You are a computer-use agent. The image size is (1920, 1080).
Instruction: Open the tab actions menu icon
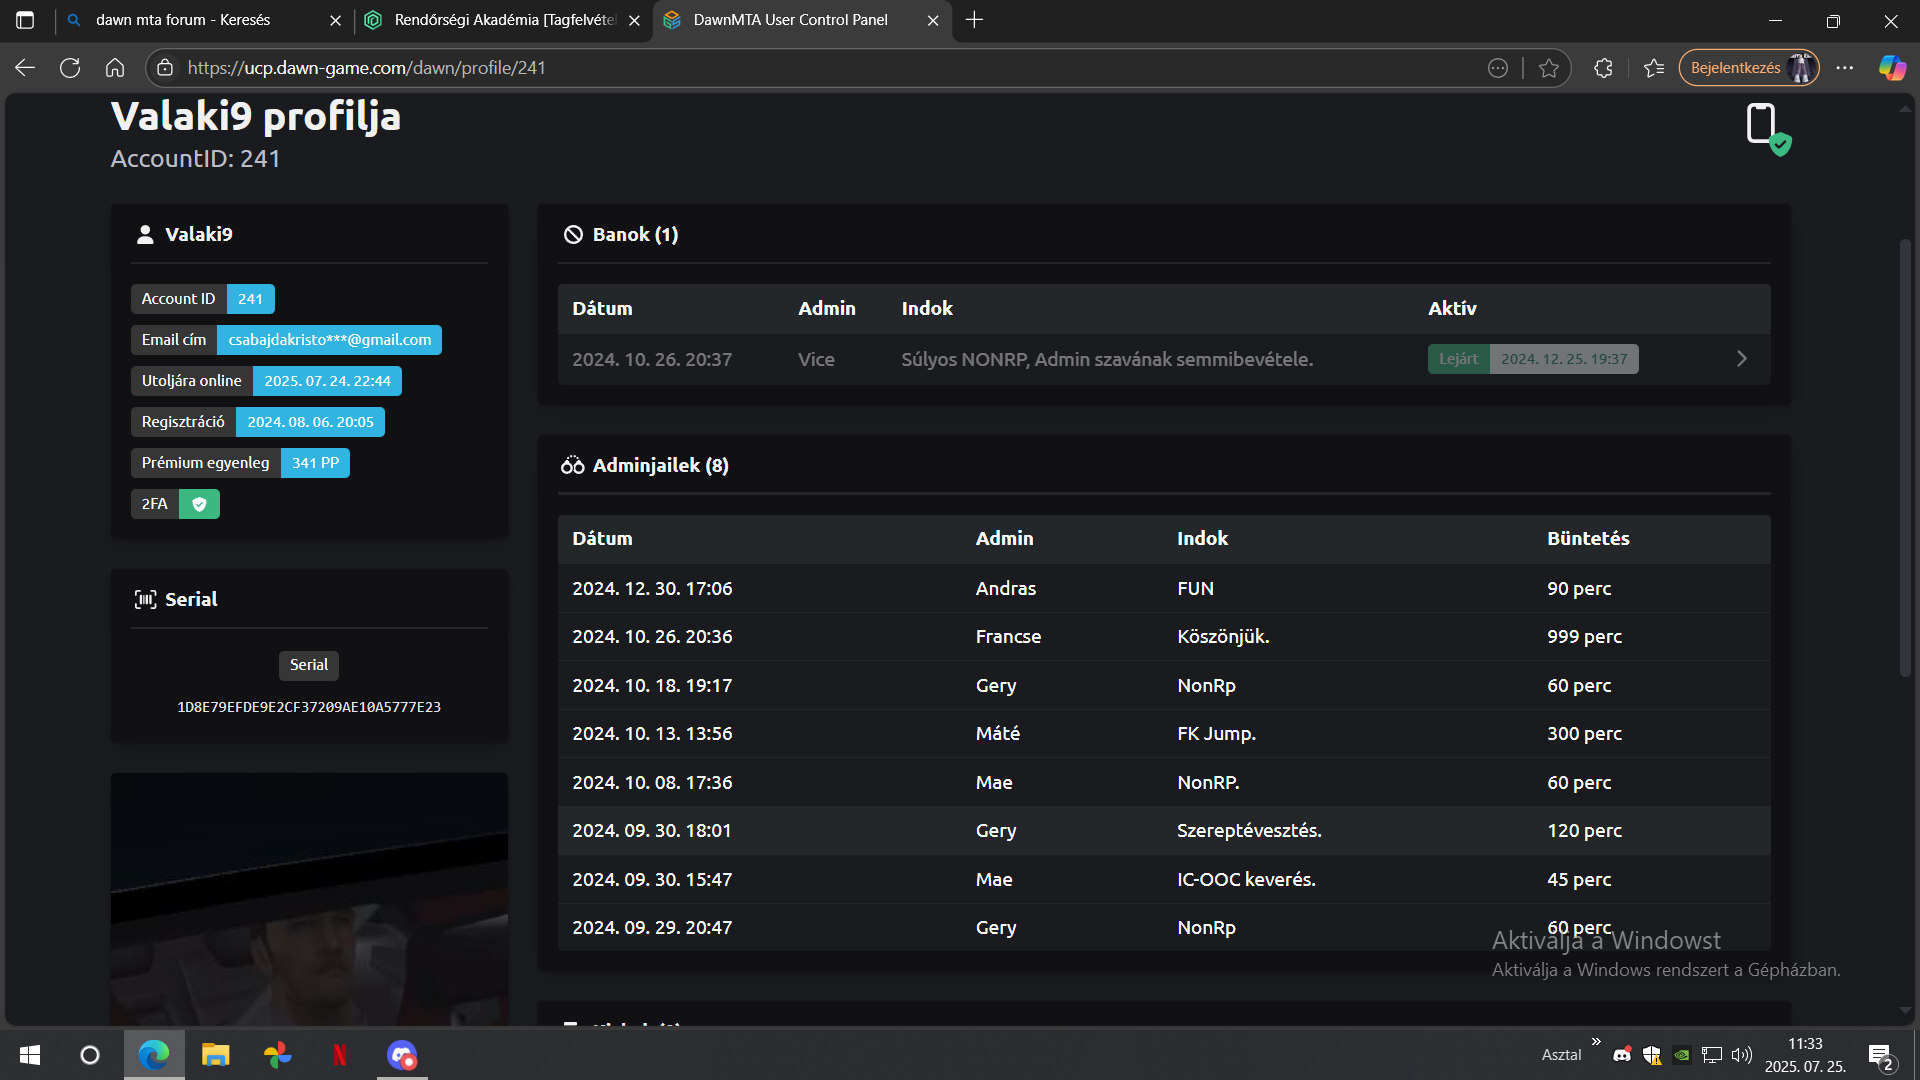point(25,20)
